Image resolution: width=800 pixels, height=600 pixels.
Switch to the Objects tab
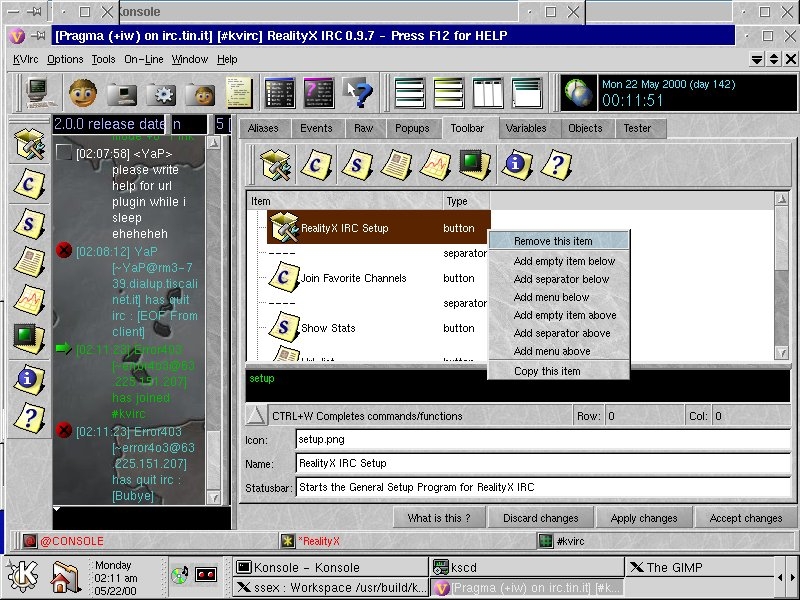click(x=585, y=129)
